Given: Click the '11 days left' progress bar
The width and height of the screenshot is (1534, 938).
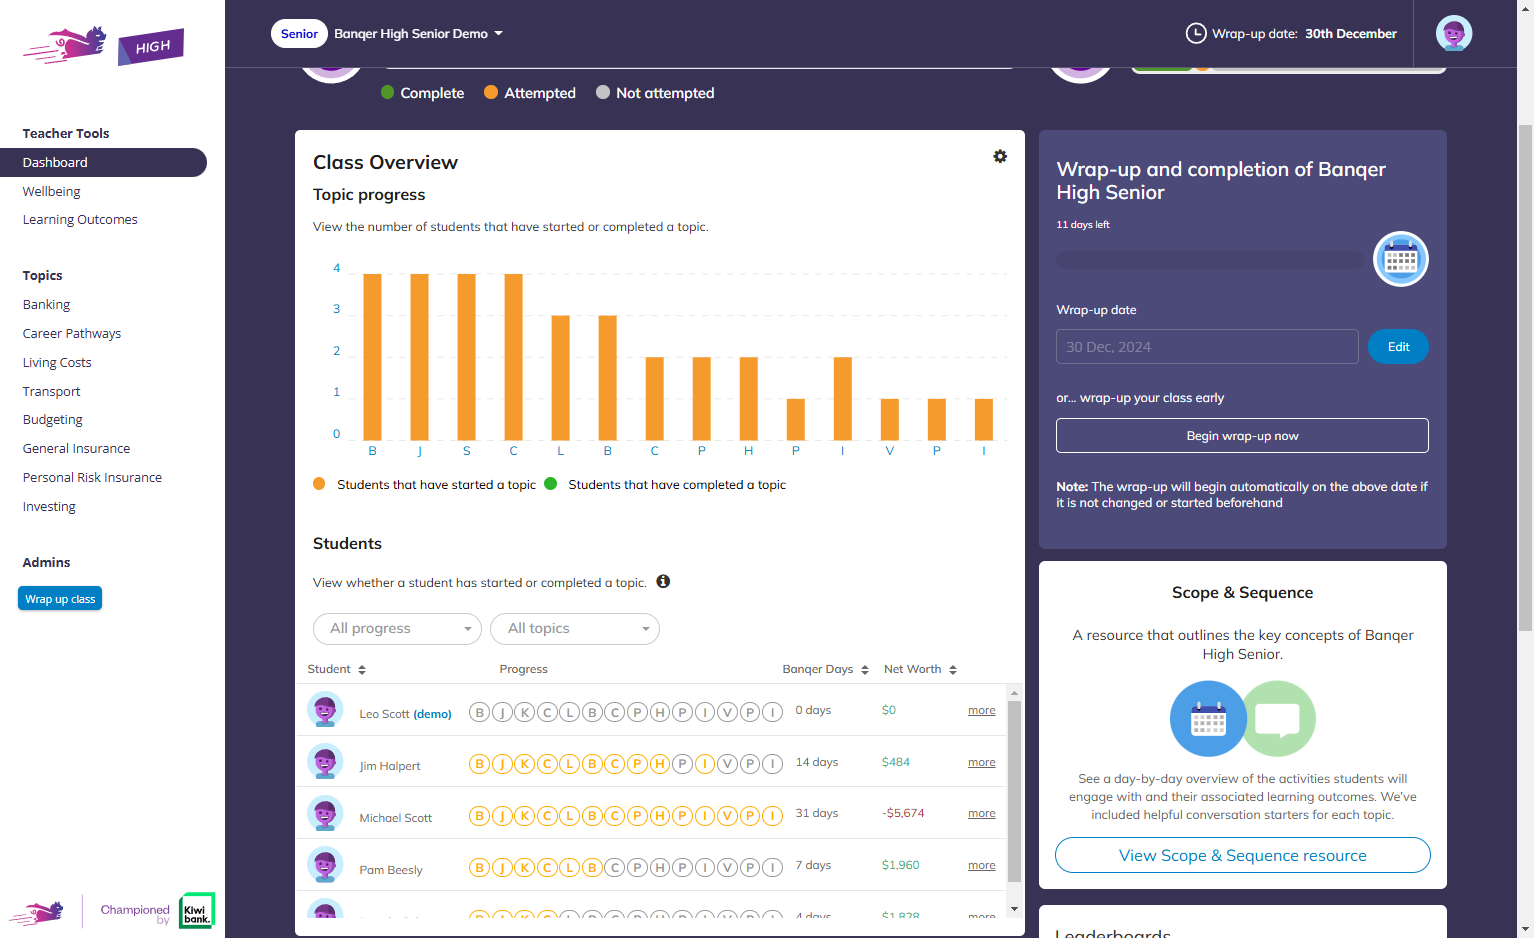Looking at the screenshot, I should [x=1210, y=260].
